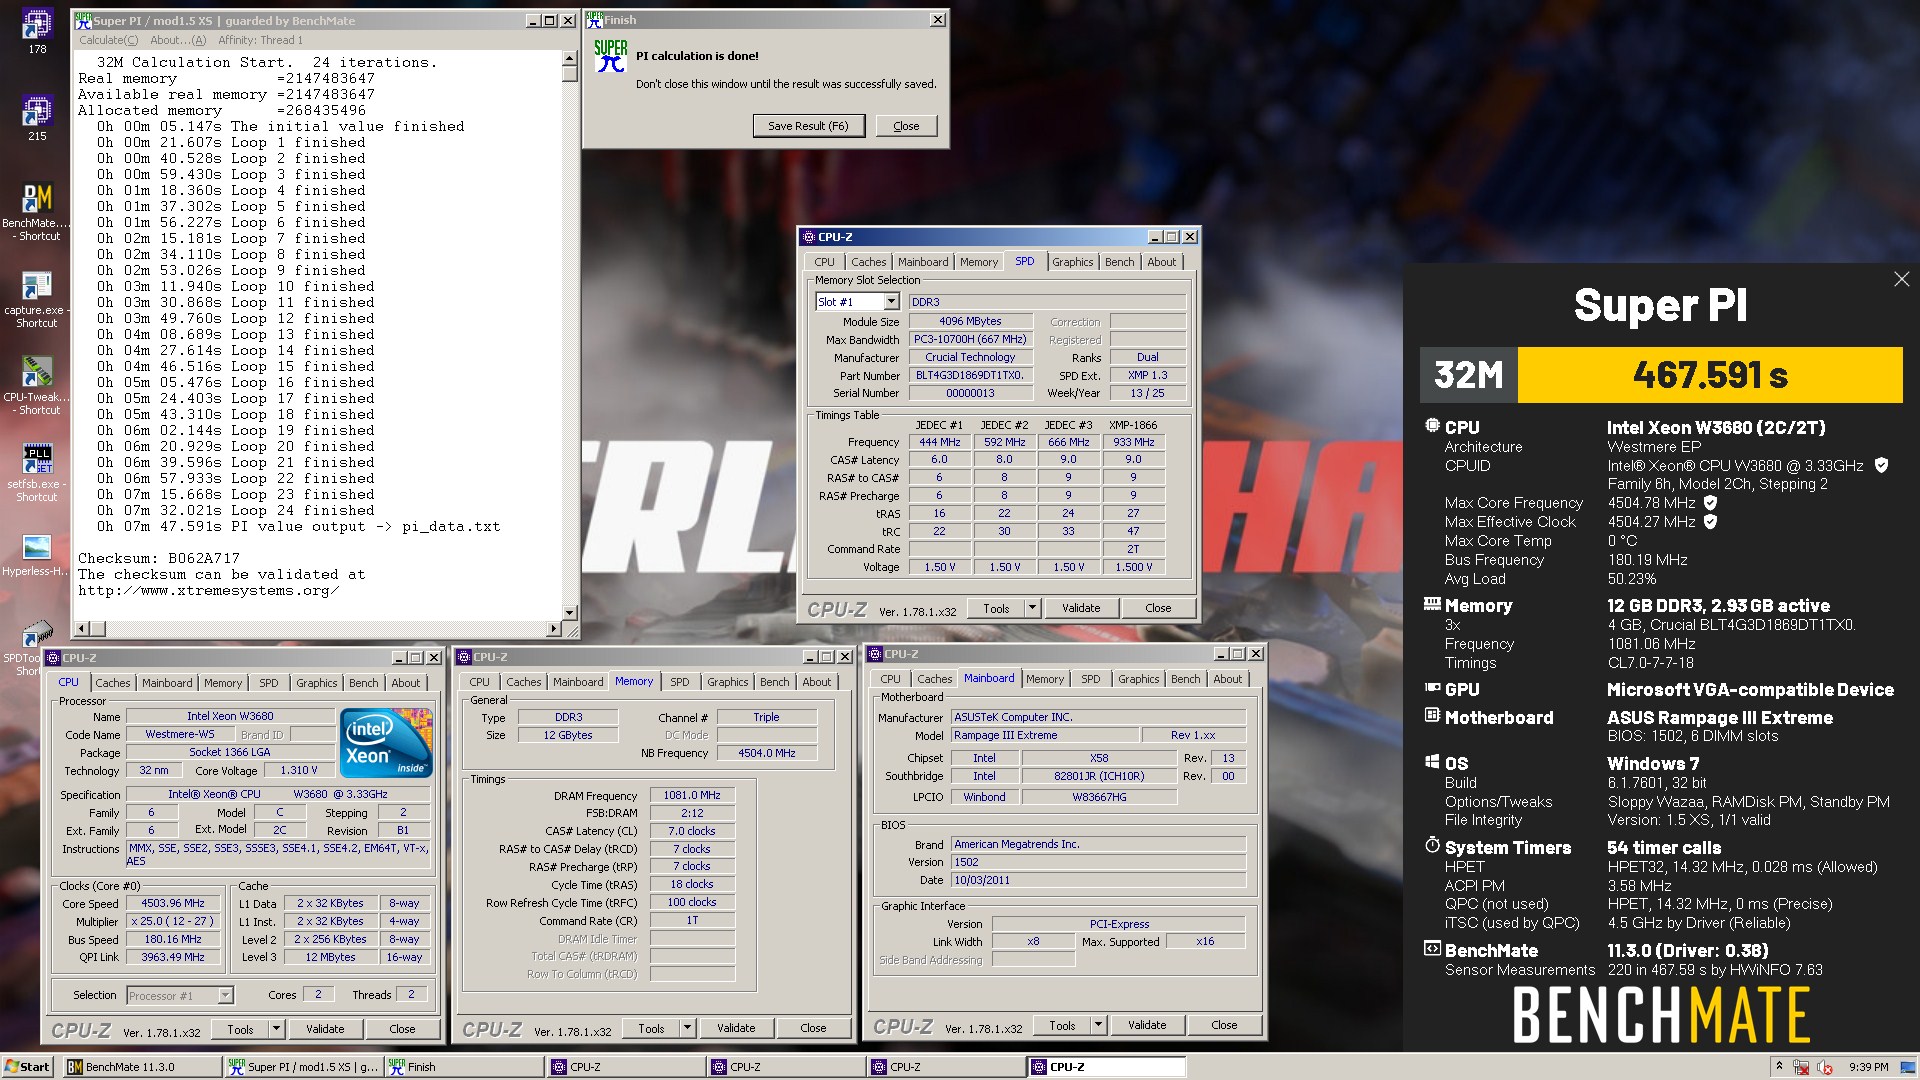Image resolution: width=1920 pixels, height=1080 pixels.
Task: Open Calculate(C) menu in Super PI
Action: (x=109, y=40)
